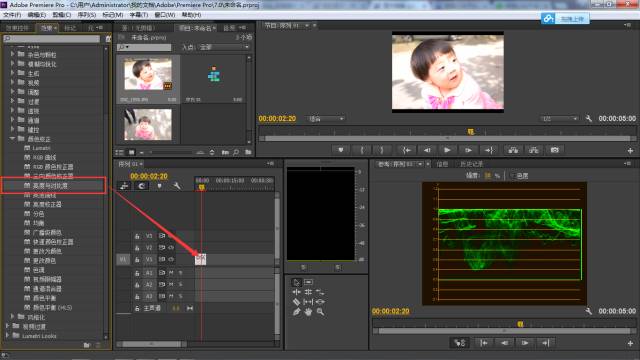Expand the 键控 folder

pyautogui.click(x=12, y=129)
